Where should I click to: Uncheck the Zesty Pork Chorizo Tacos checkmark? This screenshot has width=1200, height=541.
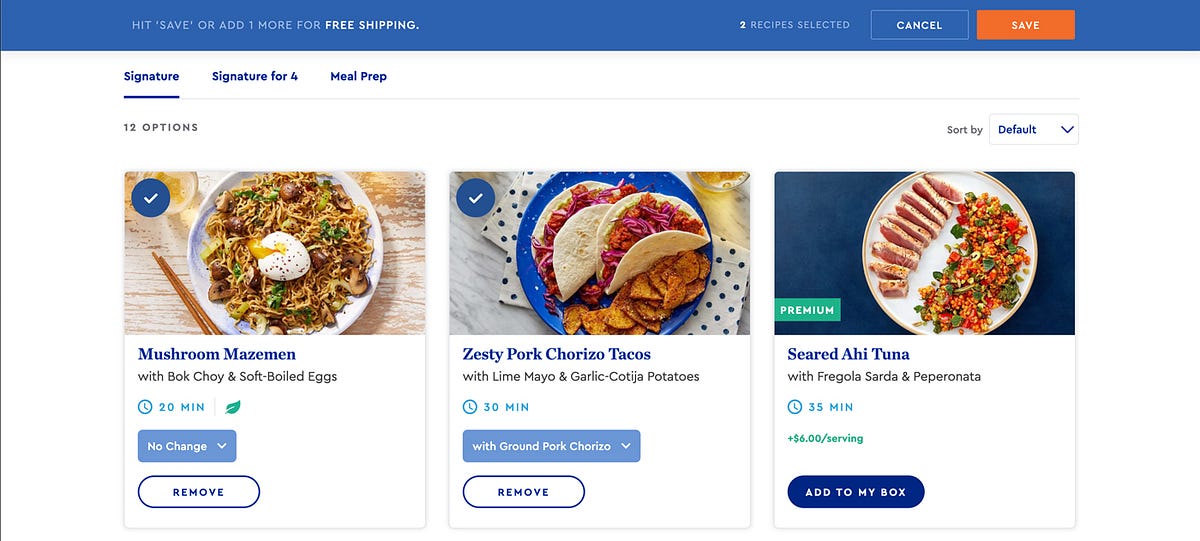click(x=475, y=198)
